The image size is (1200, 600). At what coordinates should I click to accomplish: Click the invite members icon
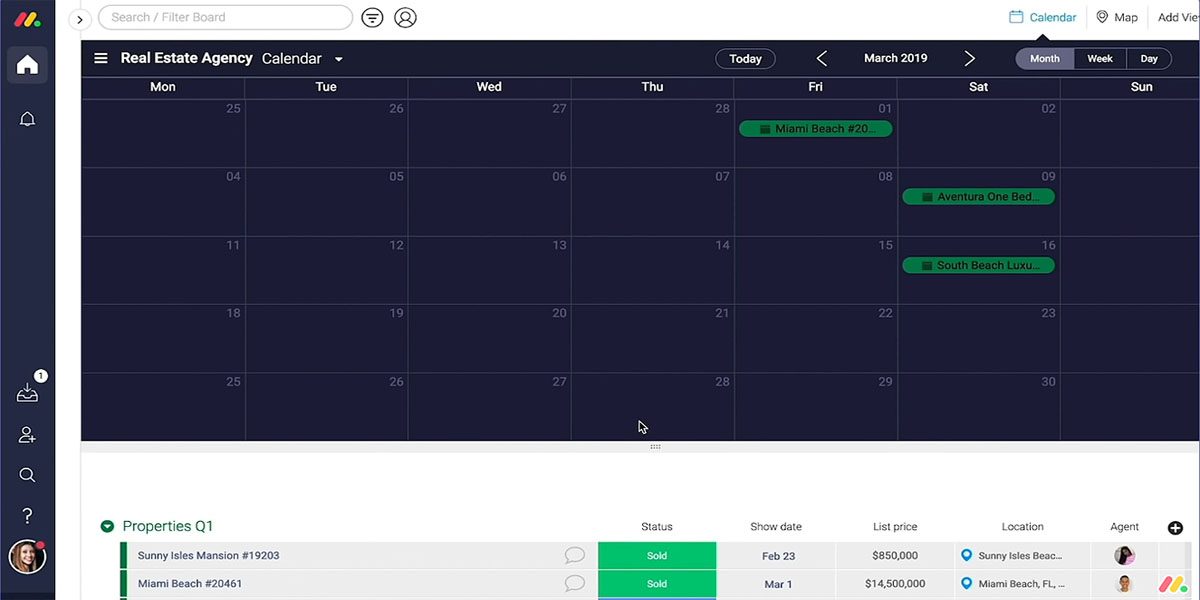pyautogui.click(x=27, y=435)
